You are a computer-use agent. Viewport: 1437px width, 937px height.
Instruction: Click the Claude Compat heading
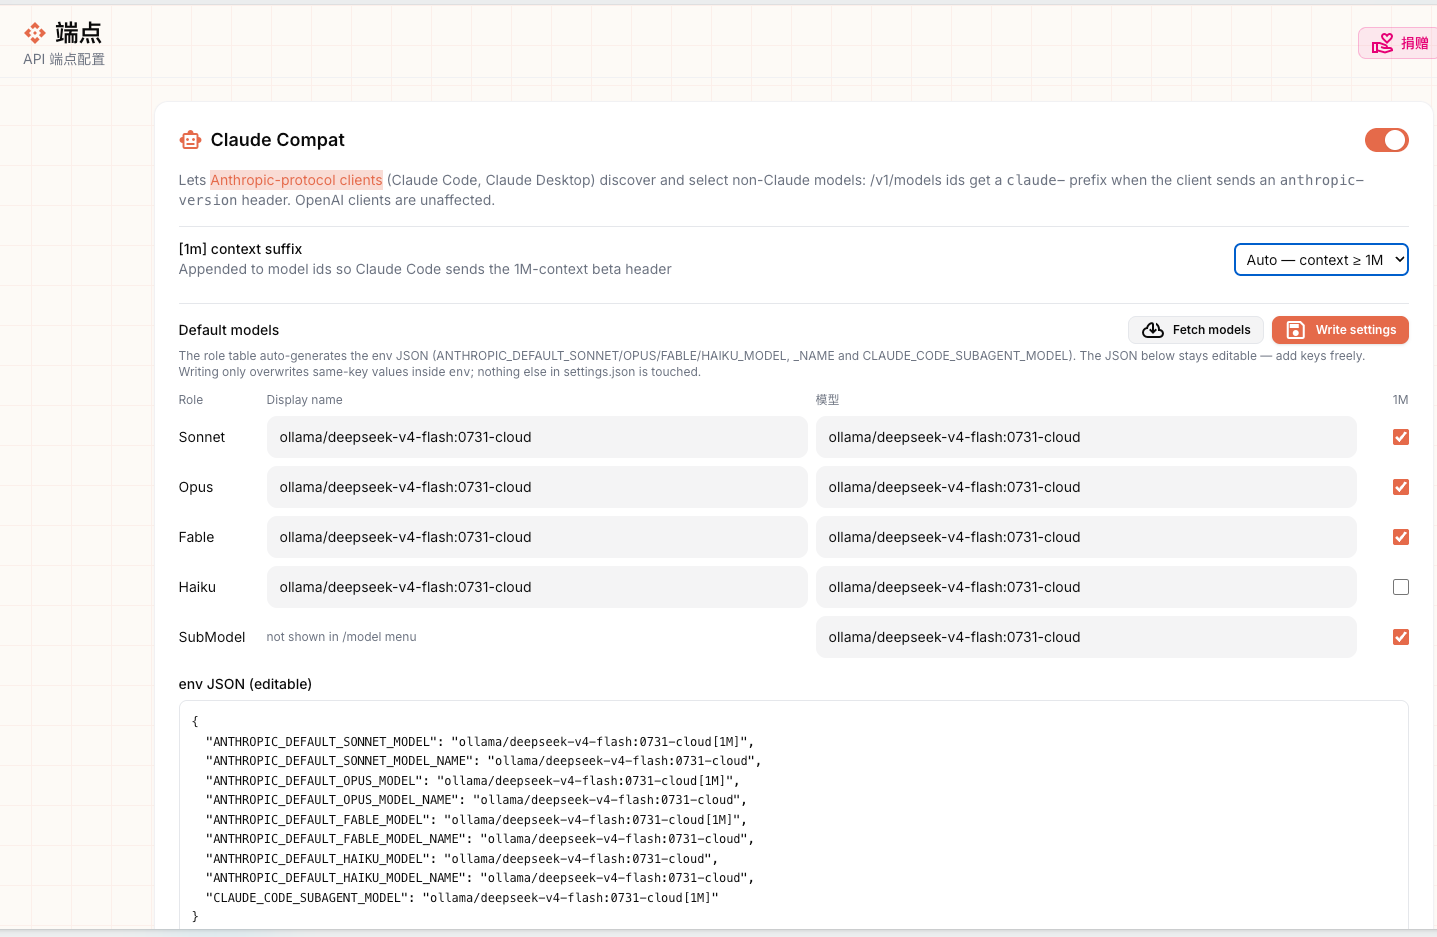pos(277,140)
